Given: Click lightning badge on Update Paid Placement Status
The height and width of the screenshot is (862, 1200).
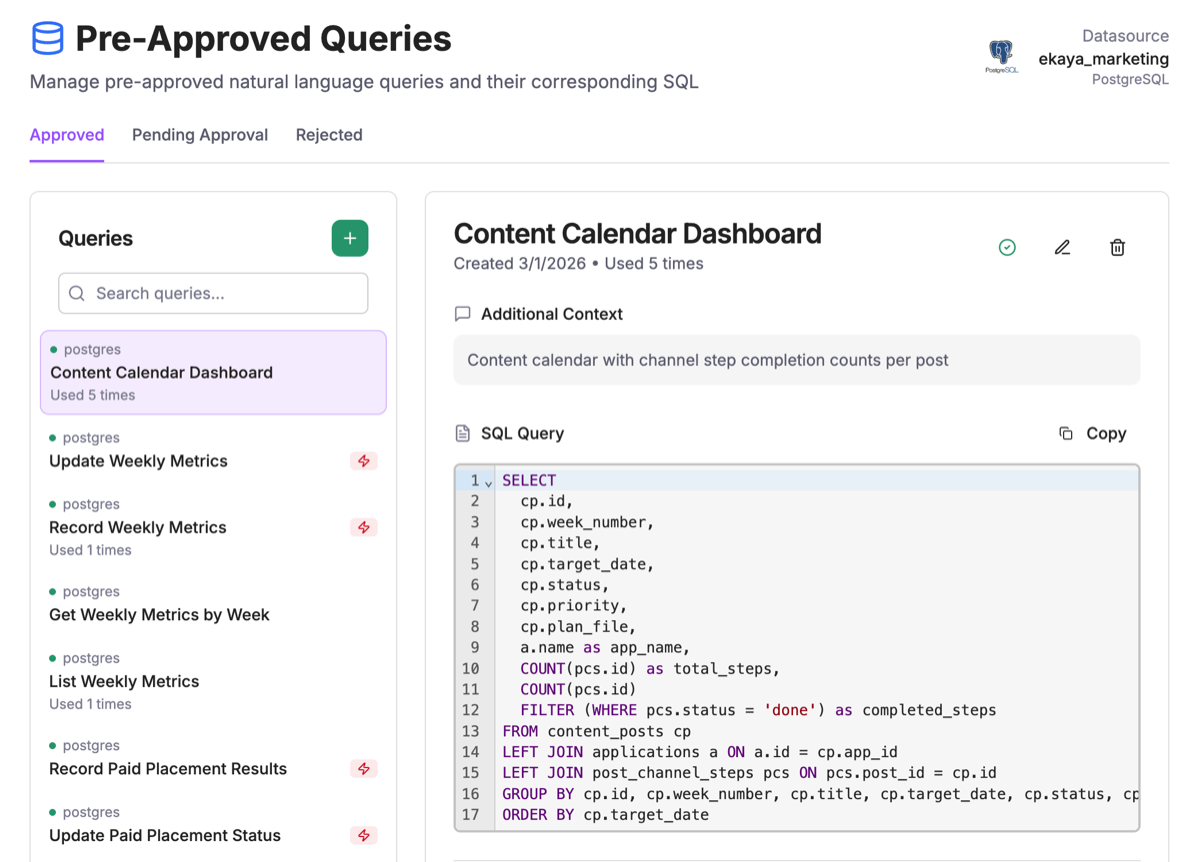Looking at the screenshot, I should coord(364,835).
